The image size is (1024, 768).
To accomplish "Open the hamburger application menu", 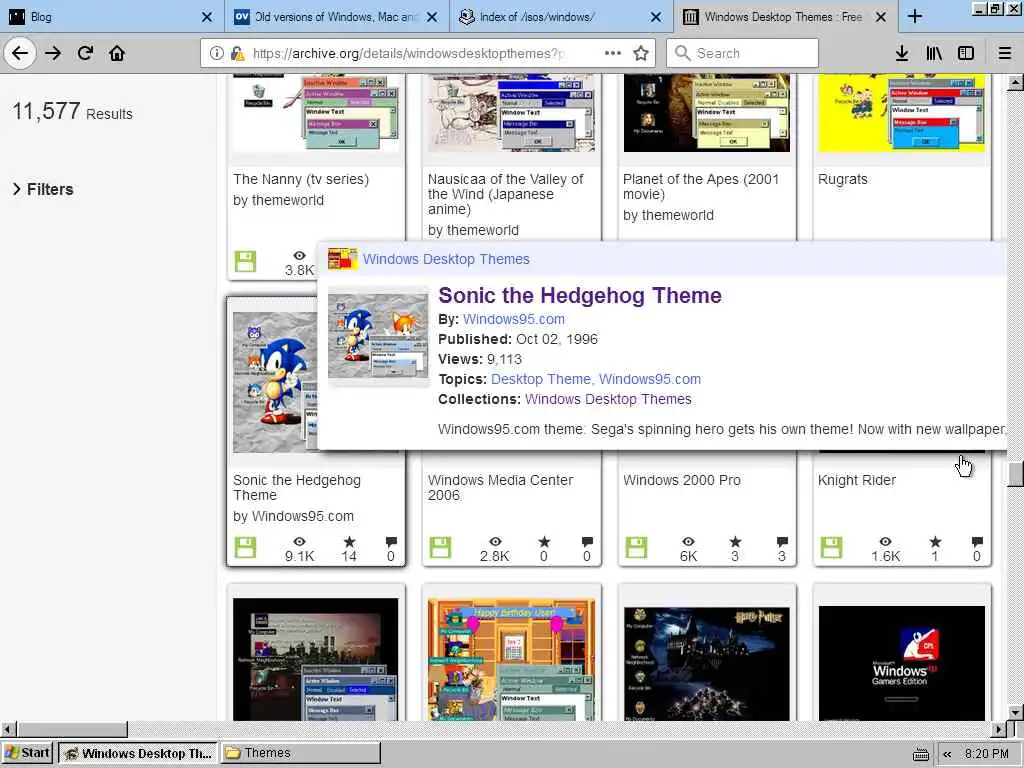I will [1004, 54].
